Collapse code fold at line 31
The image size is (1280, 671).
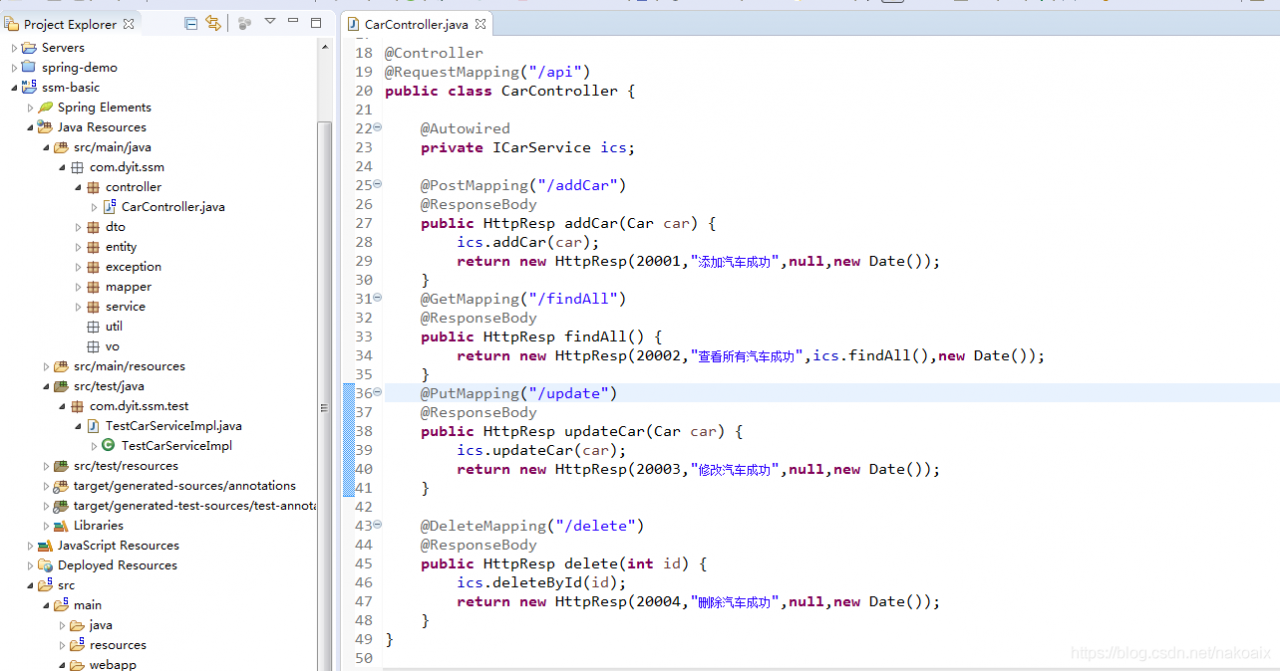[x=377, y=298]
